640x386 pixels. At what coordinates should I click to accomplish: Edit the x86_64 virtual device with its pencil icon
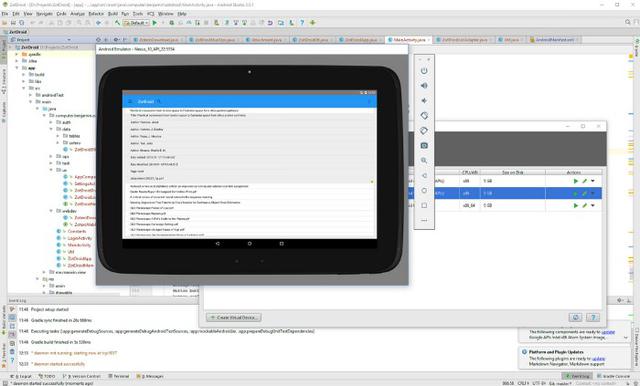(584, 206)
